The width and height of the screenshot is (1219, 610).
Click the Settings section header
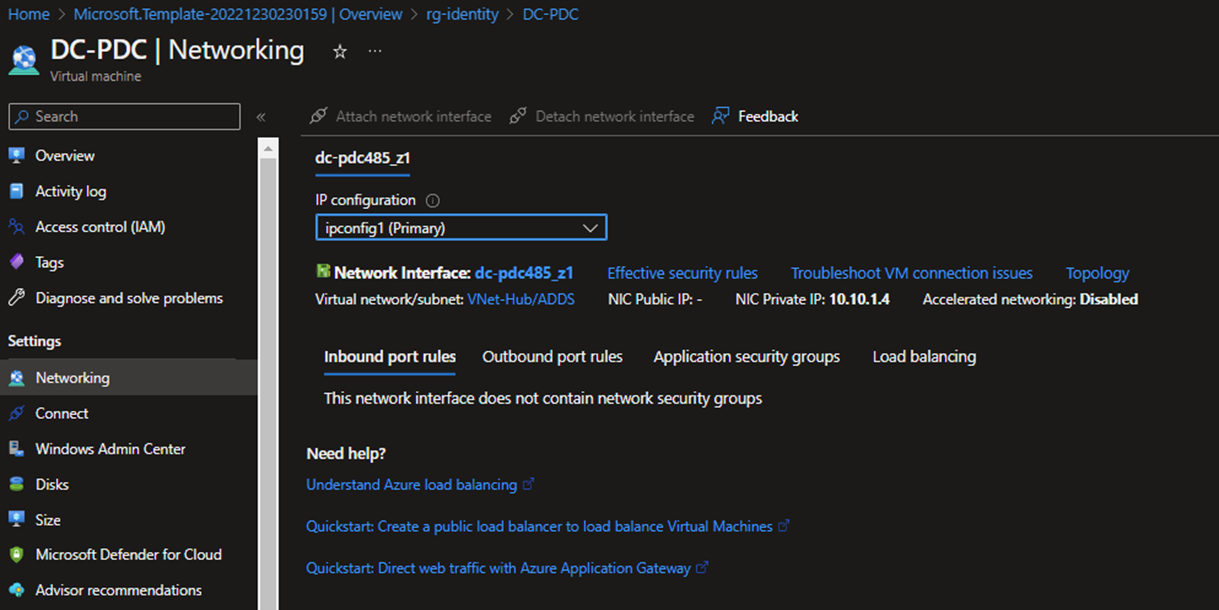pos(34,341)
